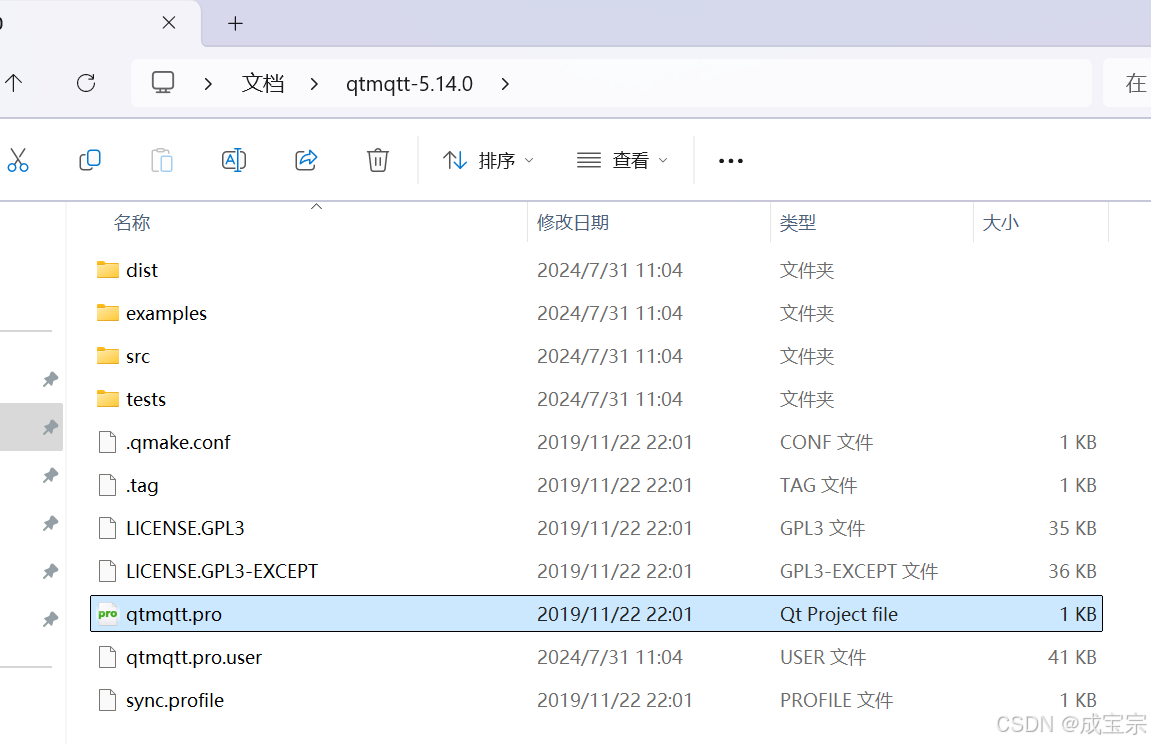Select the LICENSE.GPL3-EXCEPT file
The image size is (1151, 744).
coord(596,571)
